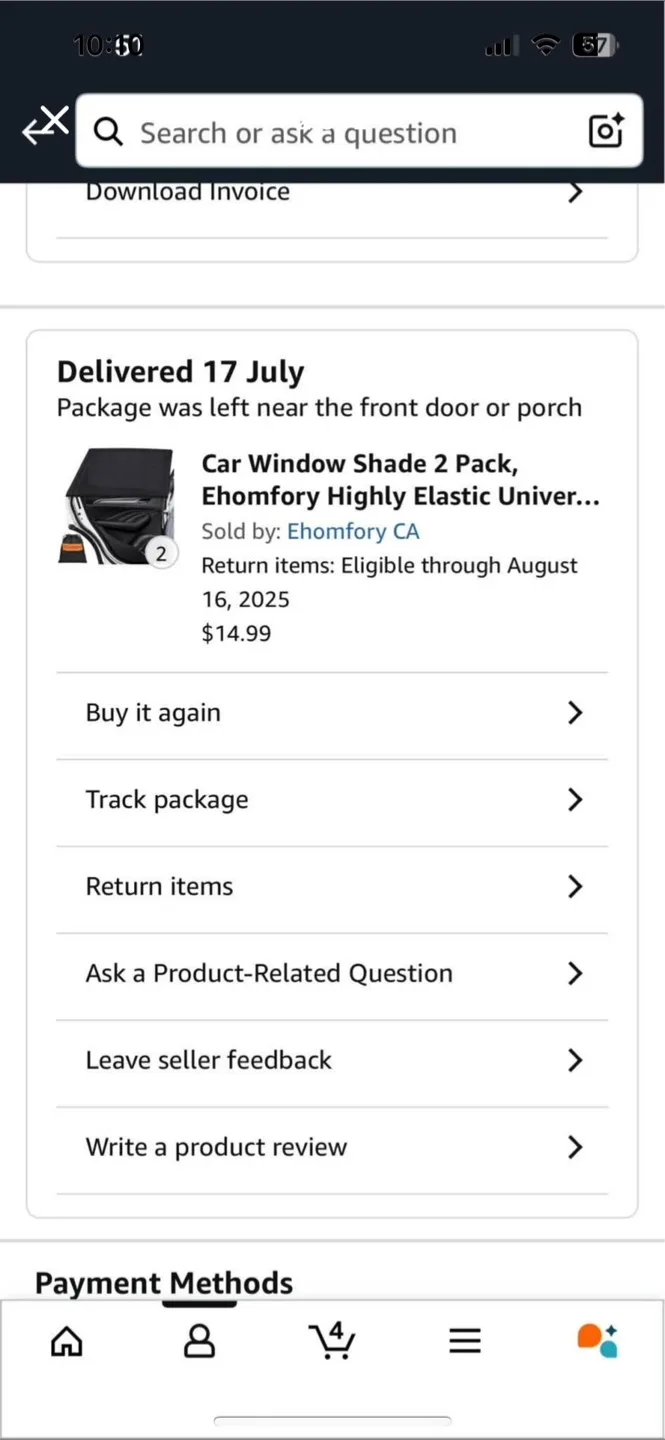Tap chevron beside Track package
The width and height of the screenshot is (665, 1440).
(575, 800)
